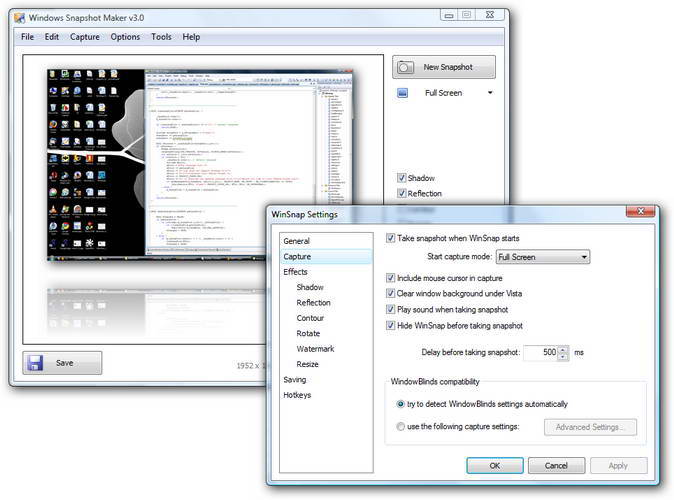The image size is (674, 500).
Task: Click the camera icon on New Snapshot
Action: click(x=405, y=67)
